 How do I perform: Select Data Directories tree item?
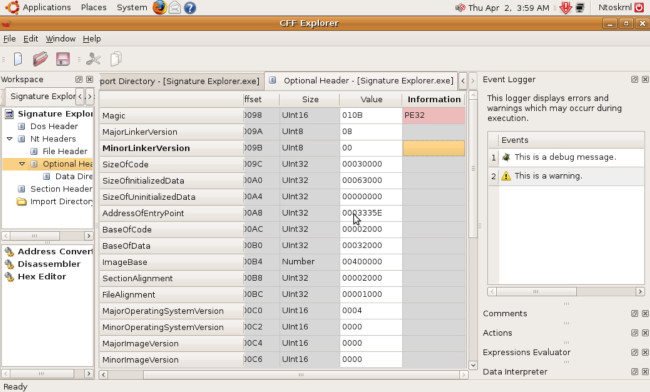click(x=68, y=176)
